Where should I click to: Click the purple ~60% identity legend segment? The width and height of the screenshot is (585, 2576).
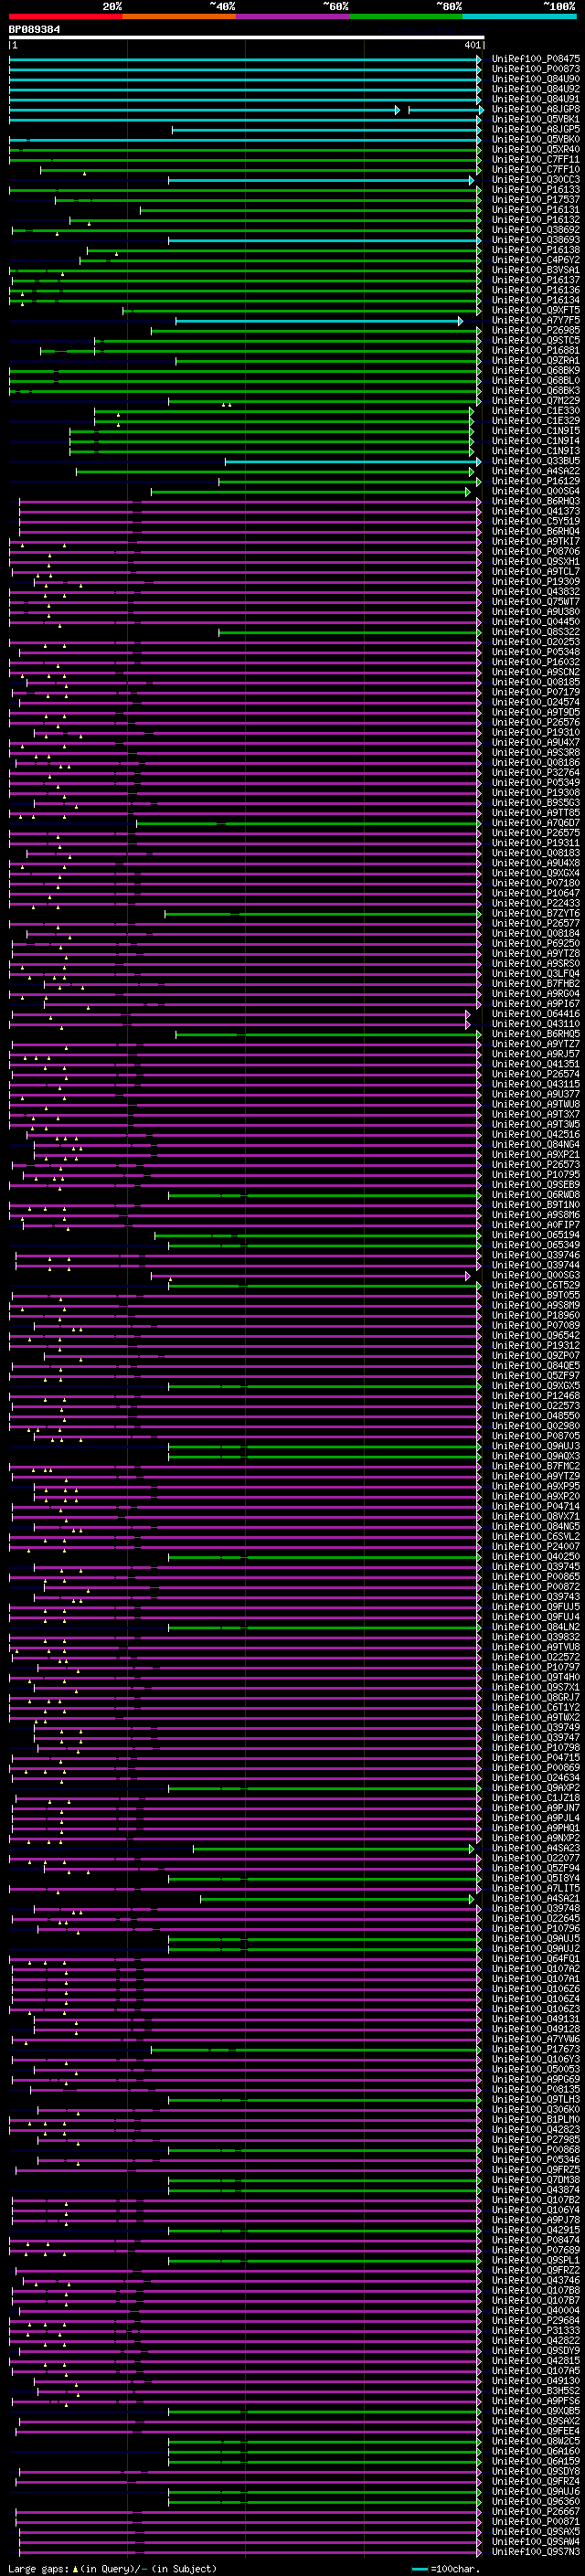293,16
